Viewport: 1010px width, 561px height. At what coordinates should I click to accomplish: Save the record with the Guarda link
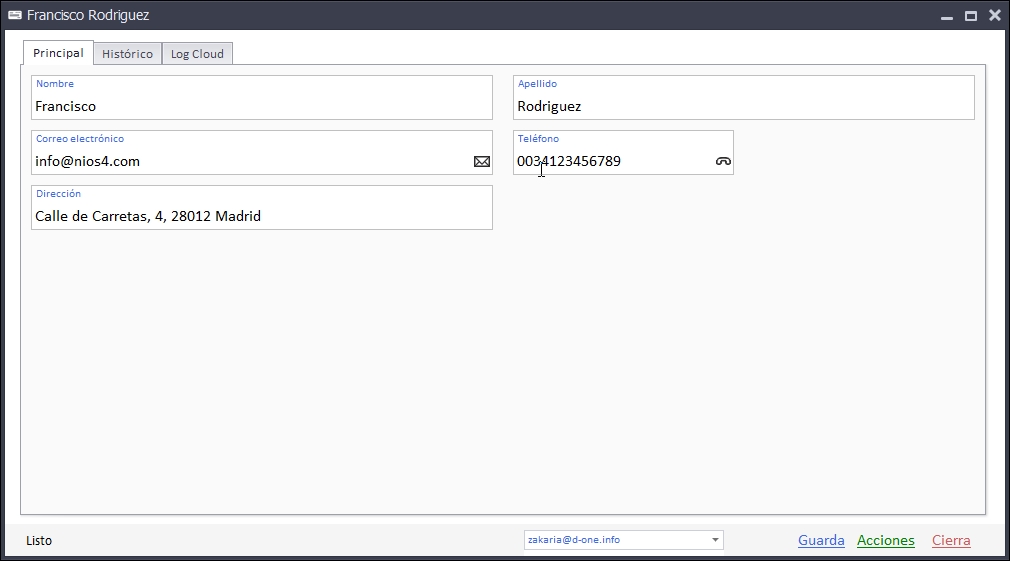click(821, 540)
